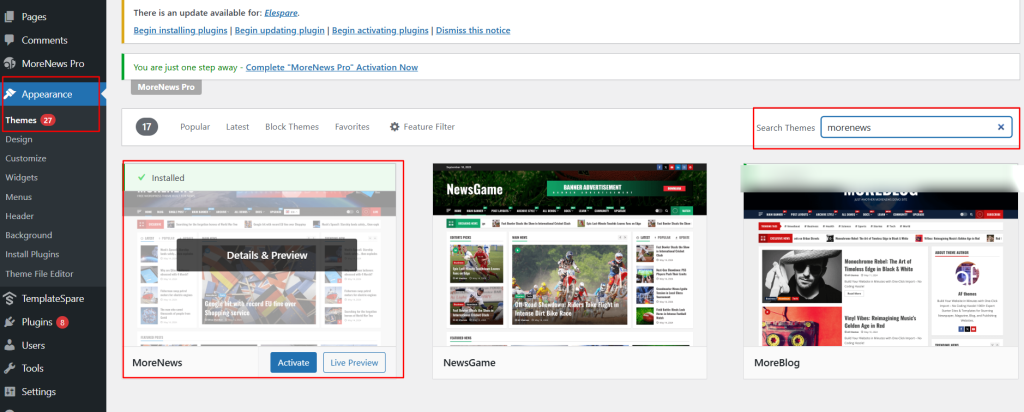
Task: Click Complete MoreNews Pro Activation Now link
Action: 332,67
